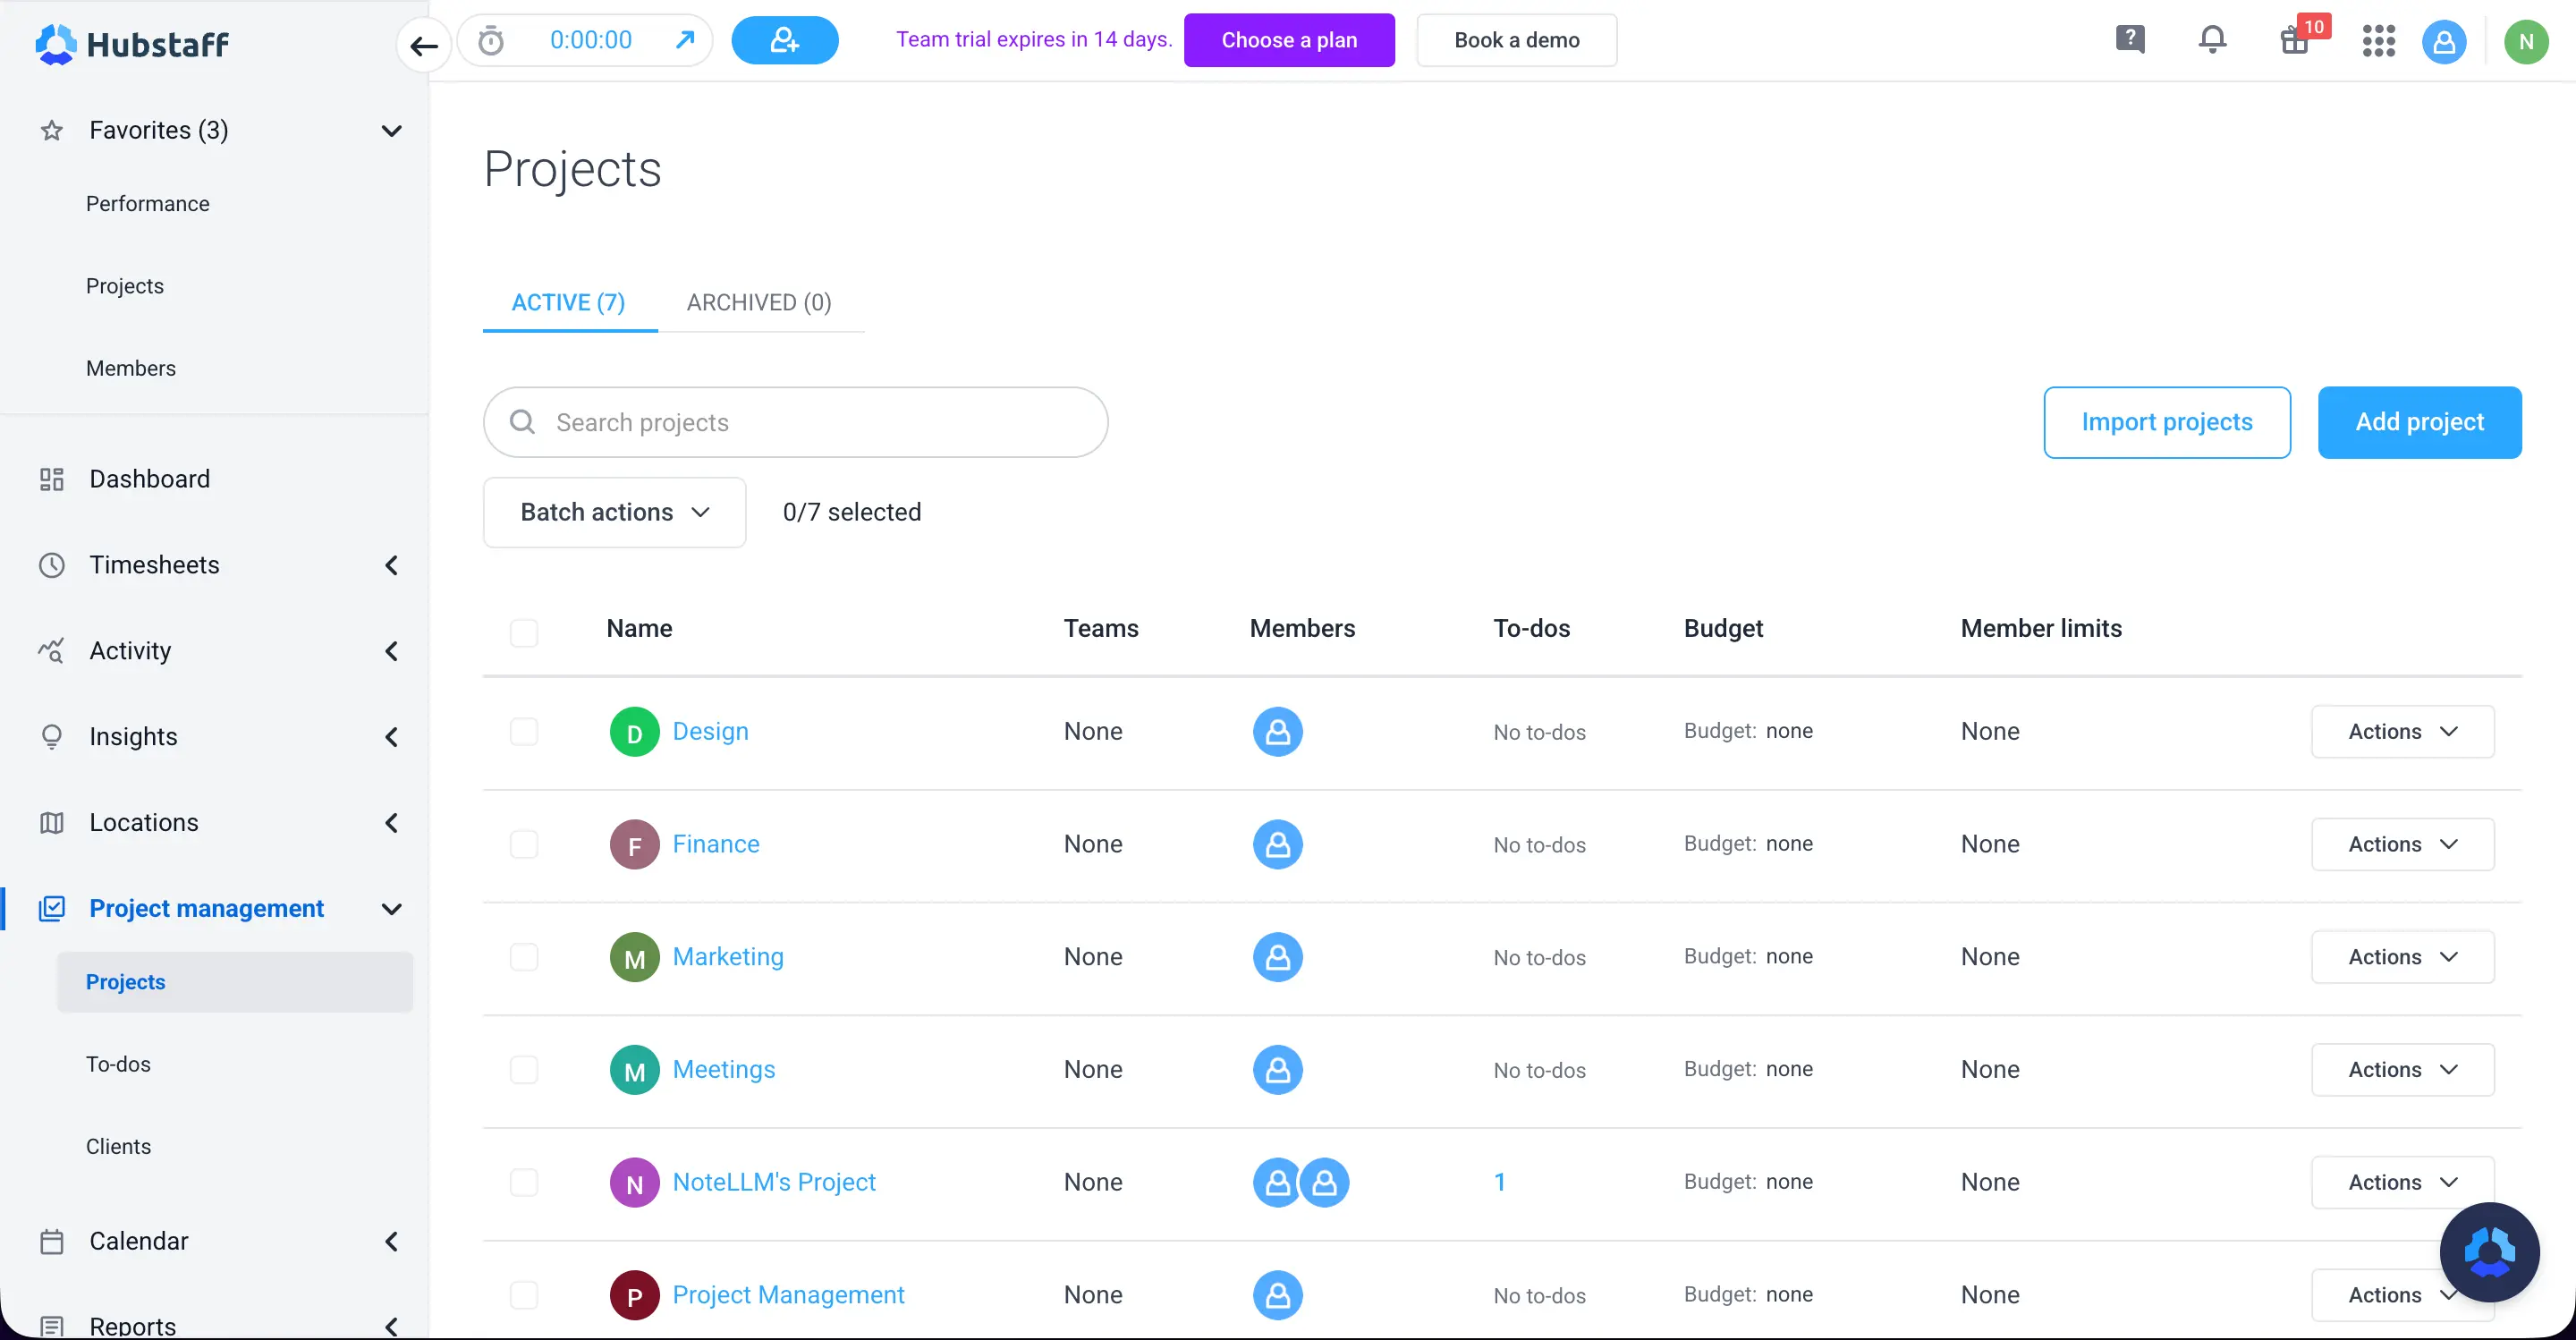Toggle select-all checkbox in table header
Image resolution: width=2576 pixels, height=1340 pixels.
tap(524, 633)
